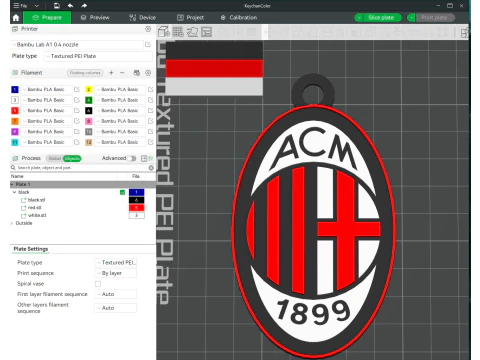Expand the Outside tree node
This screenshot has height=360, width=480.
tap(12, 223)
